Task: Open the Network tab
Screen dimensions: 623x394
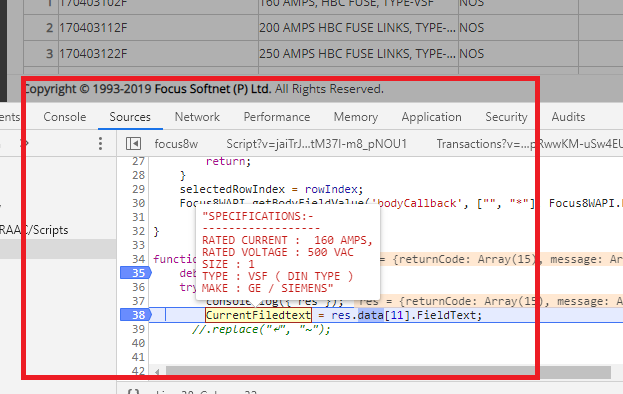Action: [197, 117]
